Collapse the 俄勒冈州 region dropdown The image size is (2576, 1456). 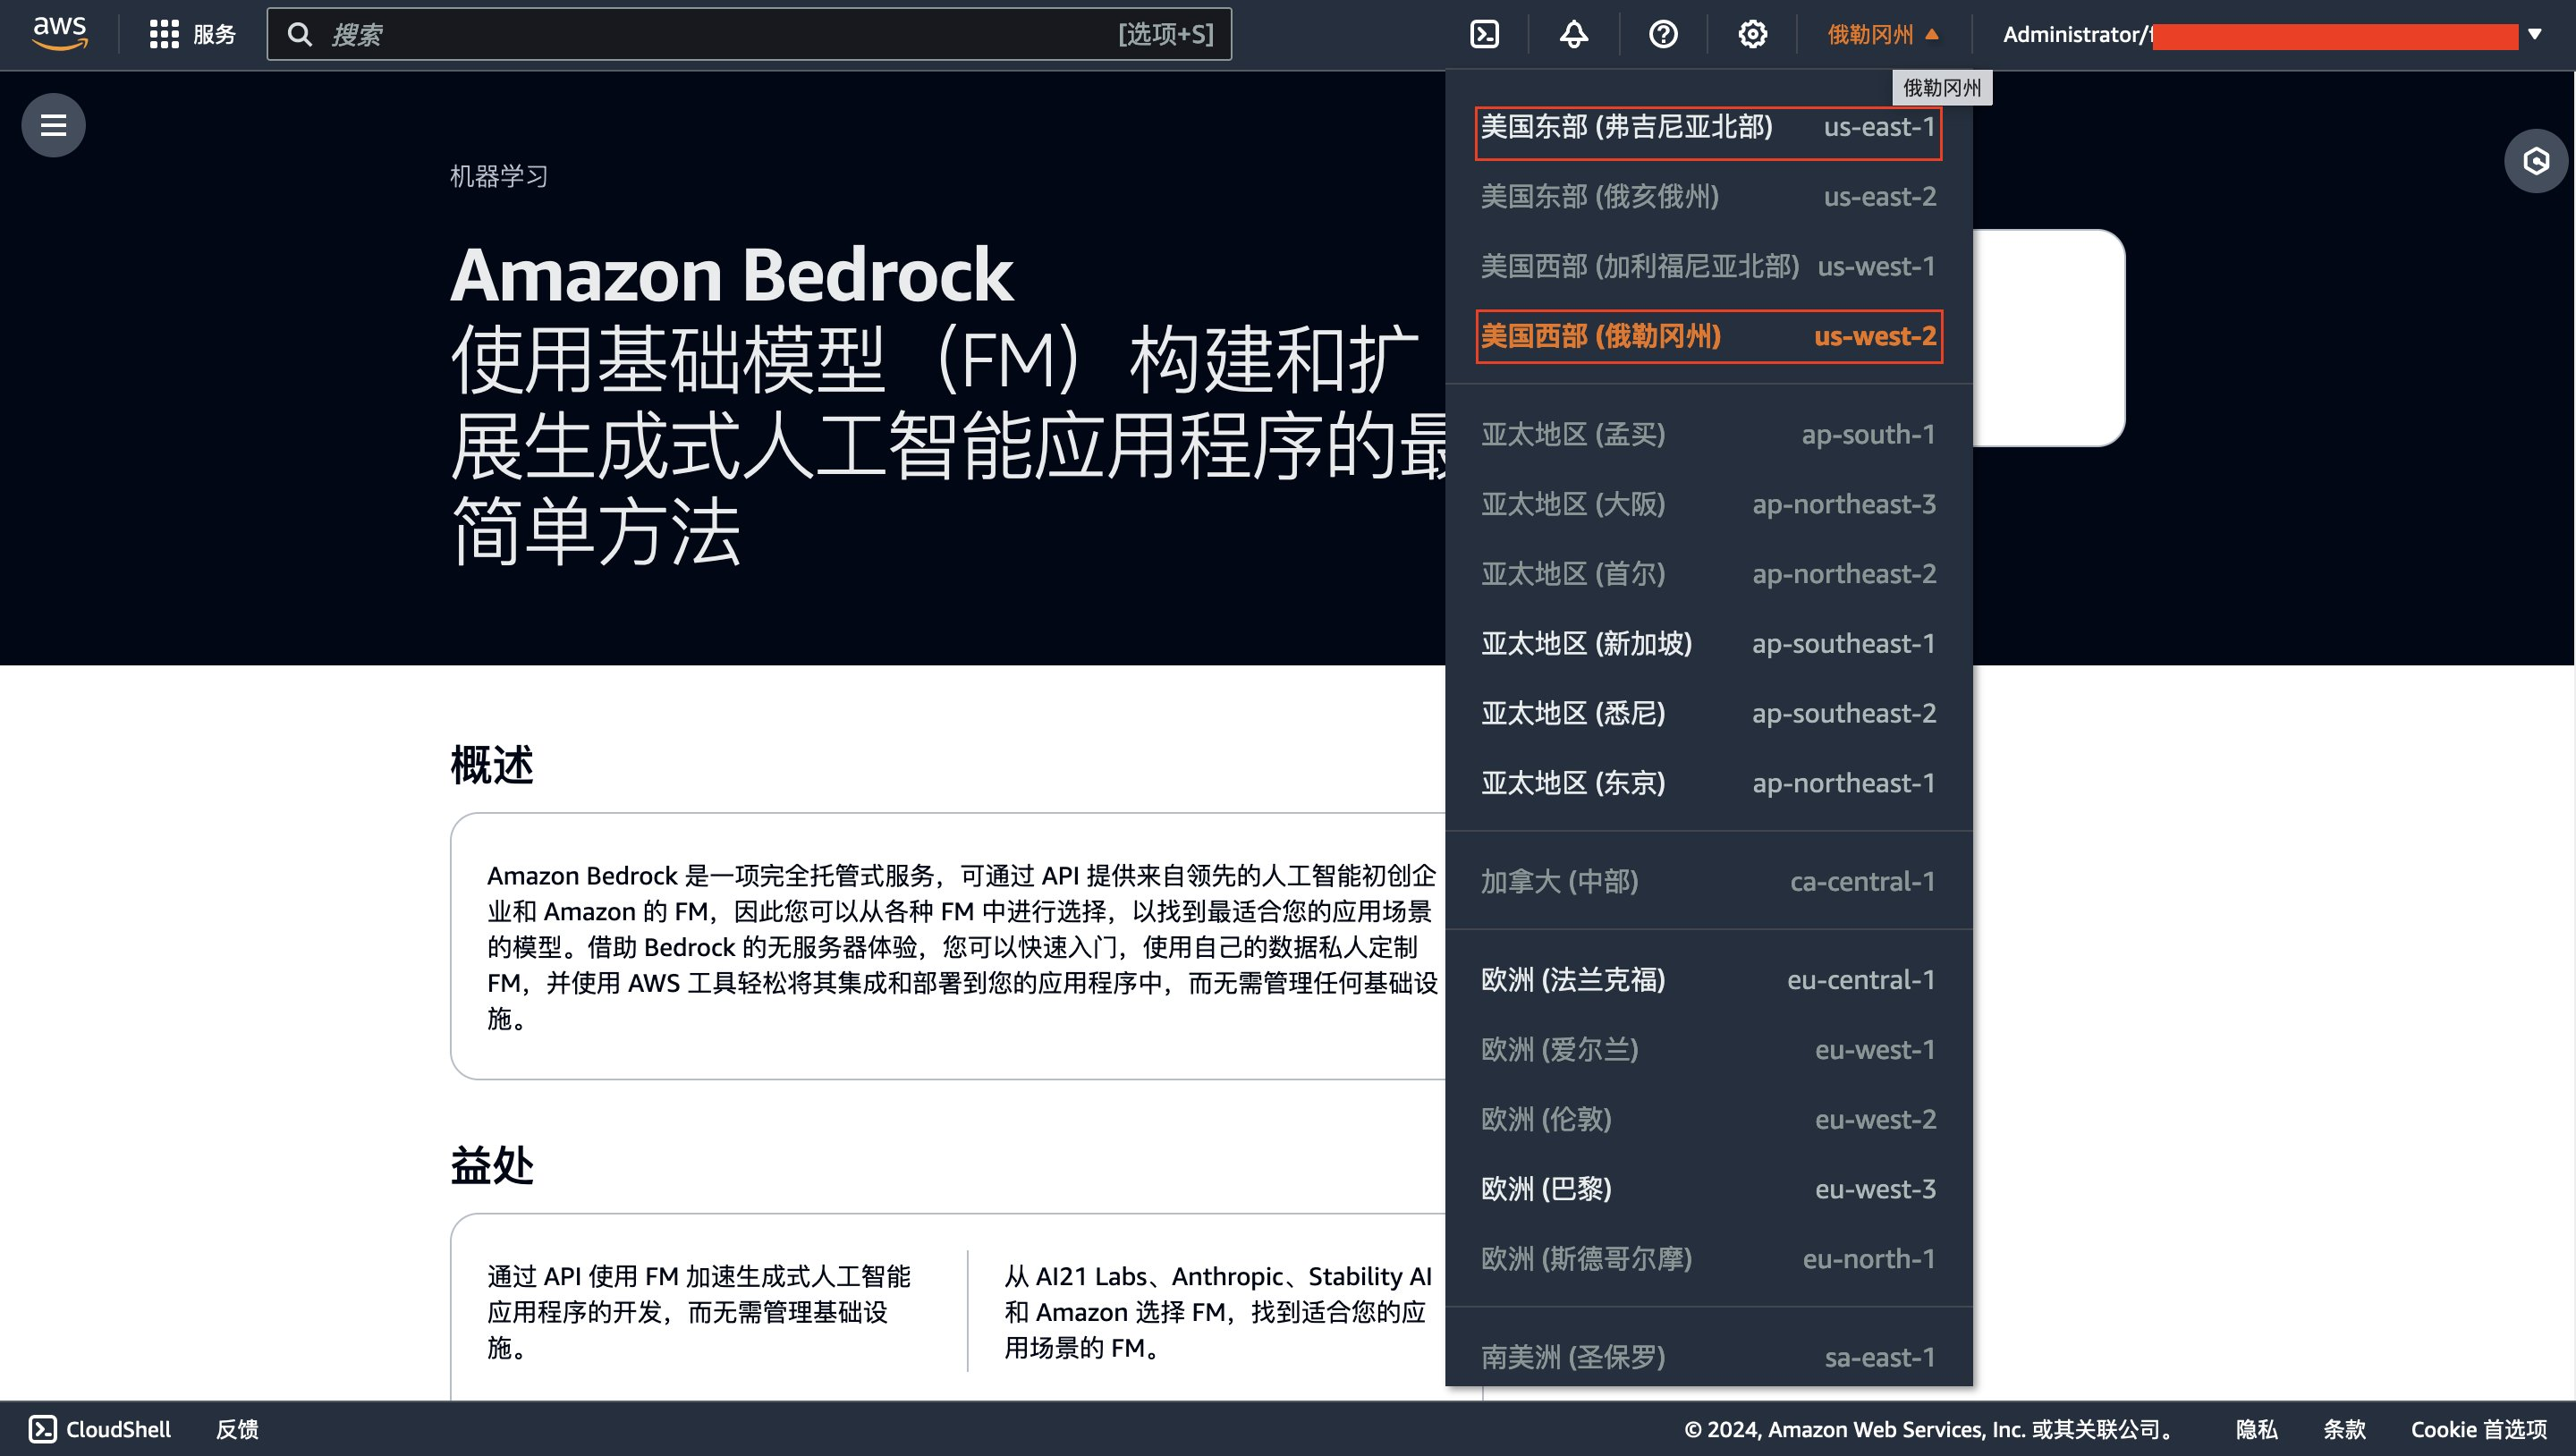(1882, 34)
